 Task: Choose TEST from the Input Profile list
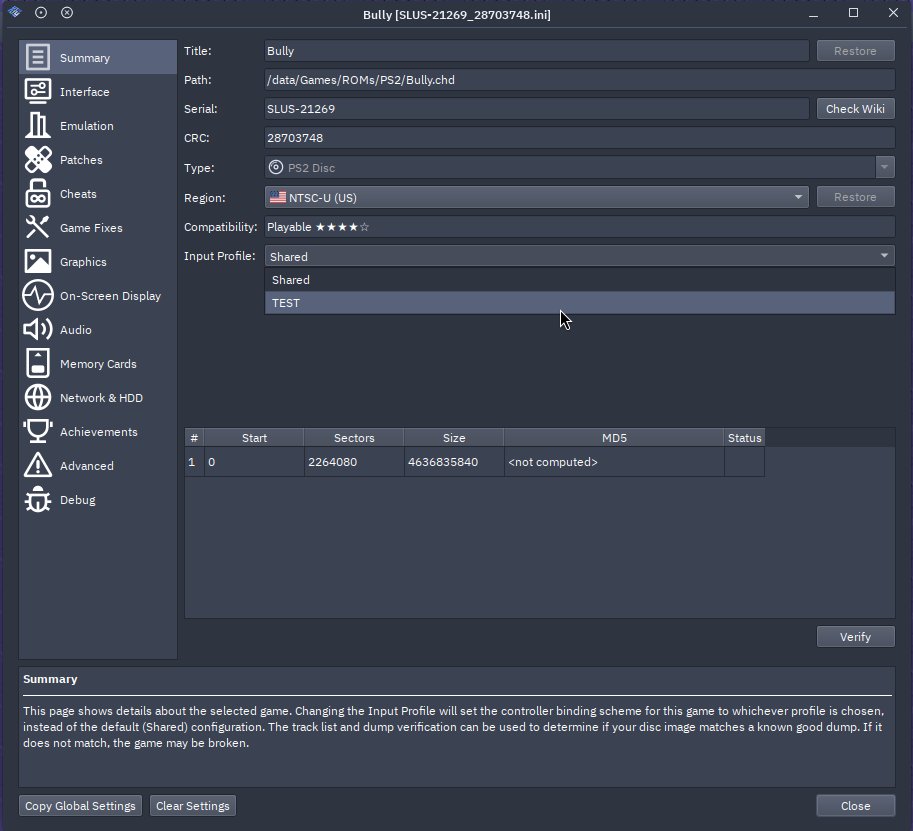pyautogui.click(x=579, y=303)
